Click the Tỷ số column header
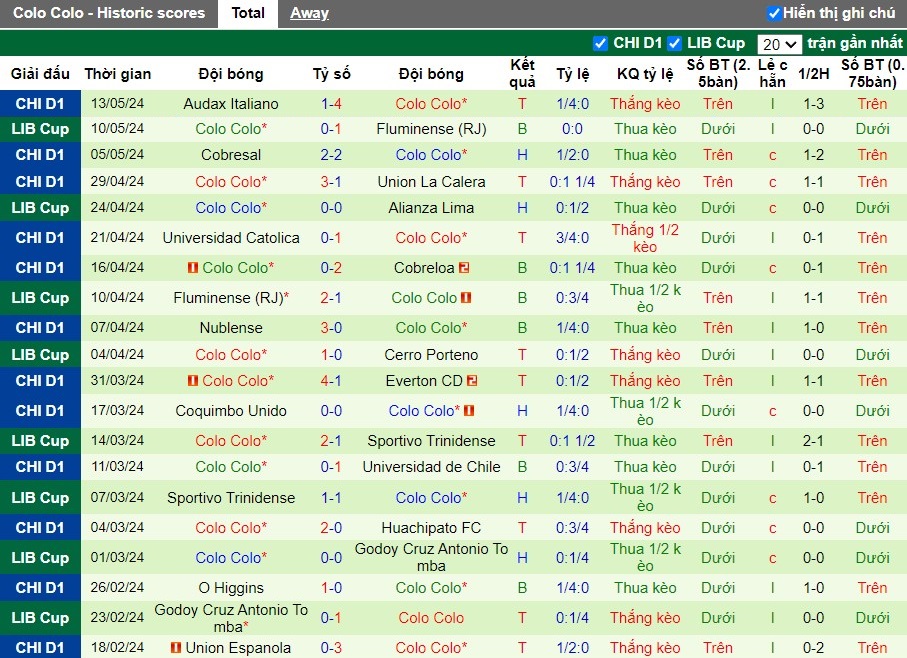The image size is (907, 658). [331, 74]
